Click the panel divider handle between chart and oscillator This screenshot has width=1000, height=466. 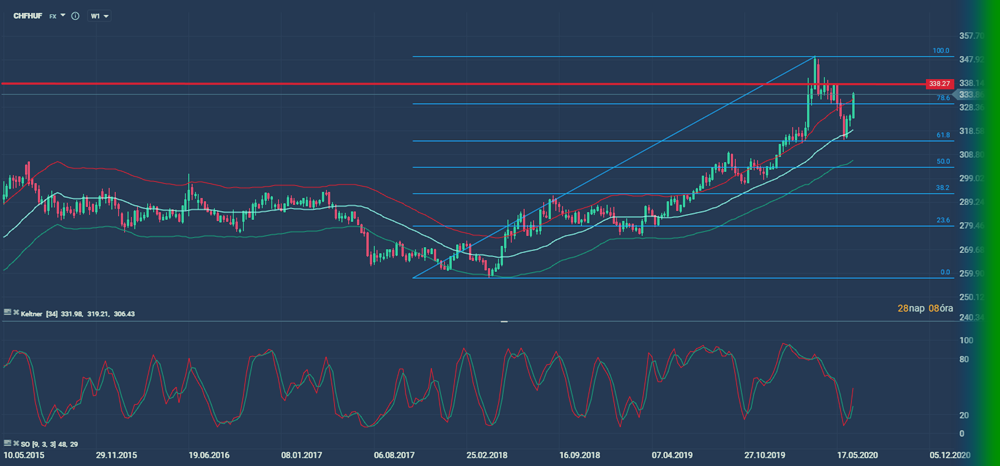(503, 322)
